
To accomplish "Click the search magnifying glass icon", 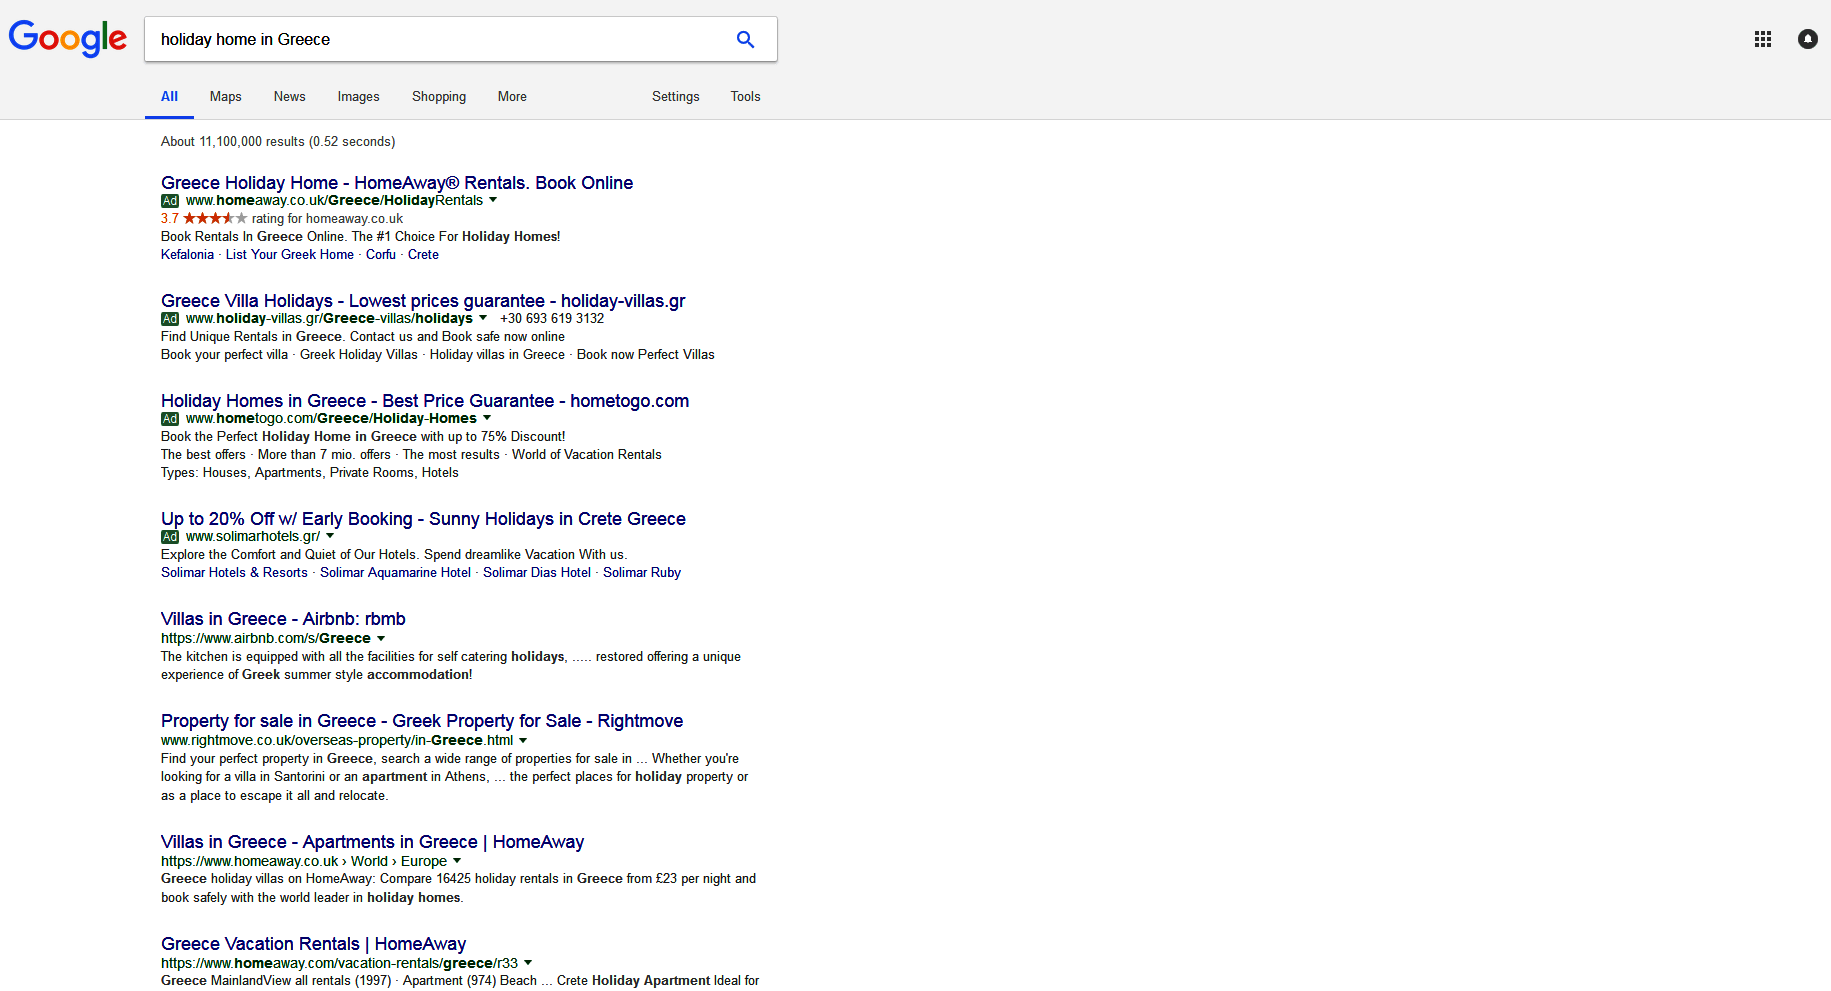I will (x=745, y=38).
